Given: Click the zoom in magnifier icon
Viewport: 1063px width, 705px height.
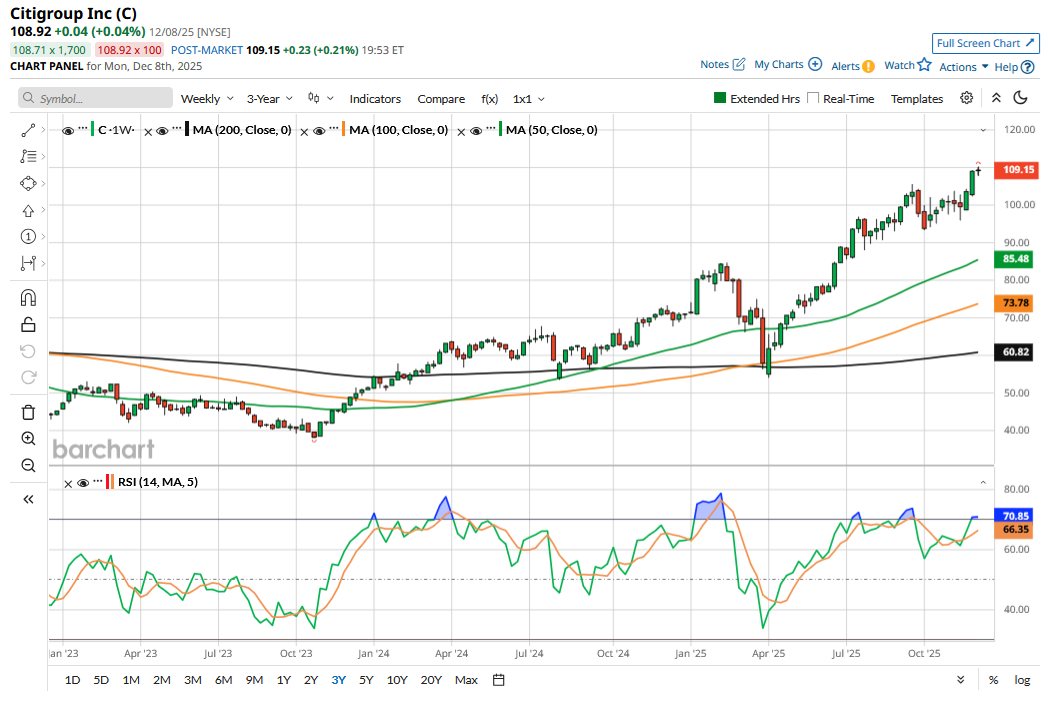Looking at the screenshot, I should (x=28, y=439).
